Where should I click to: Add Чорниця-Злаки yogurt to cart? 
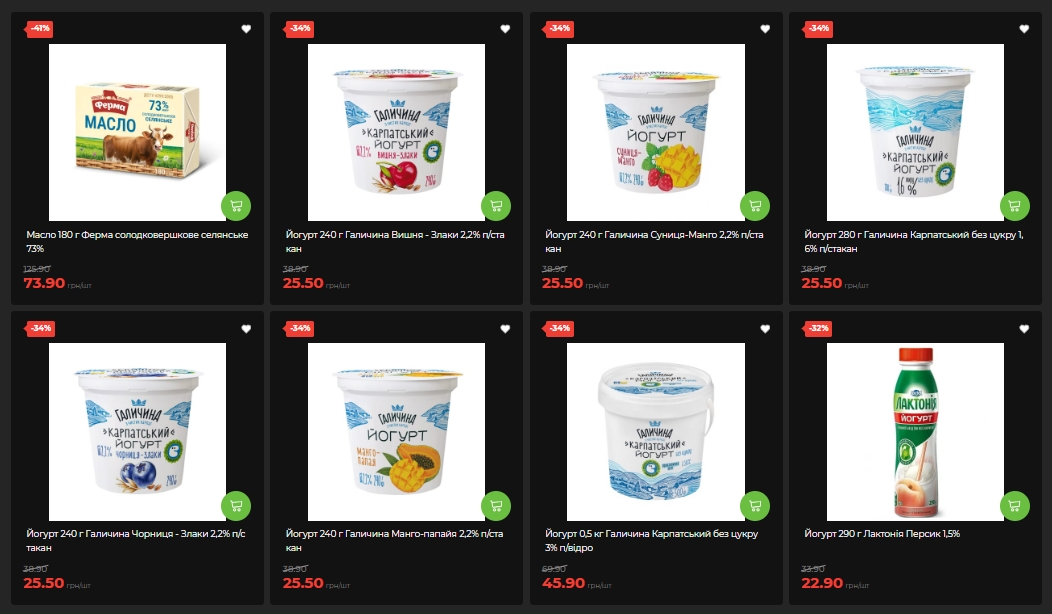(236, 506)
